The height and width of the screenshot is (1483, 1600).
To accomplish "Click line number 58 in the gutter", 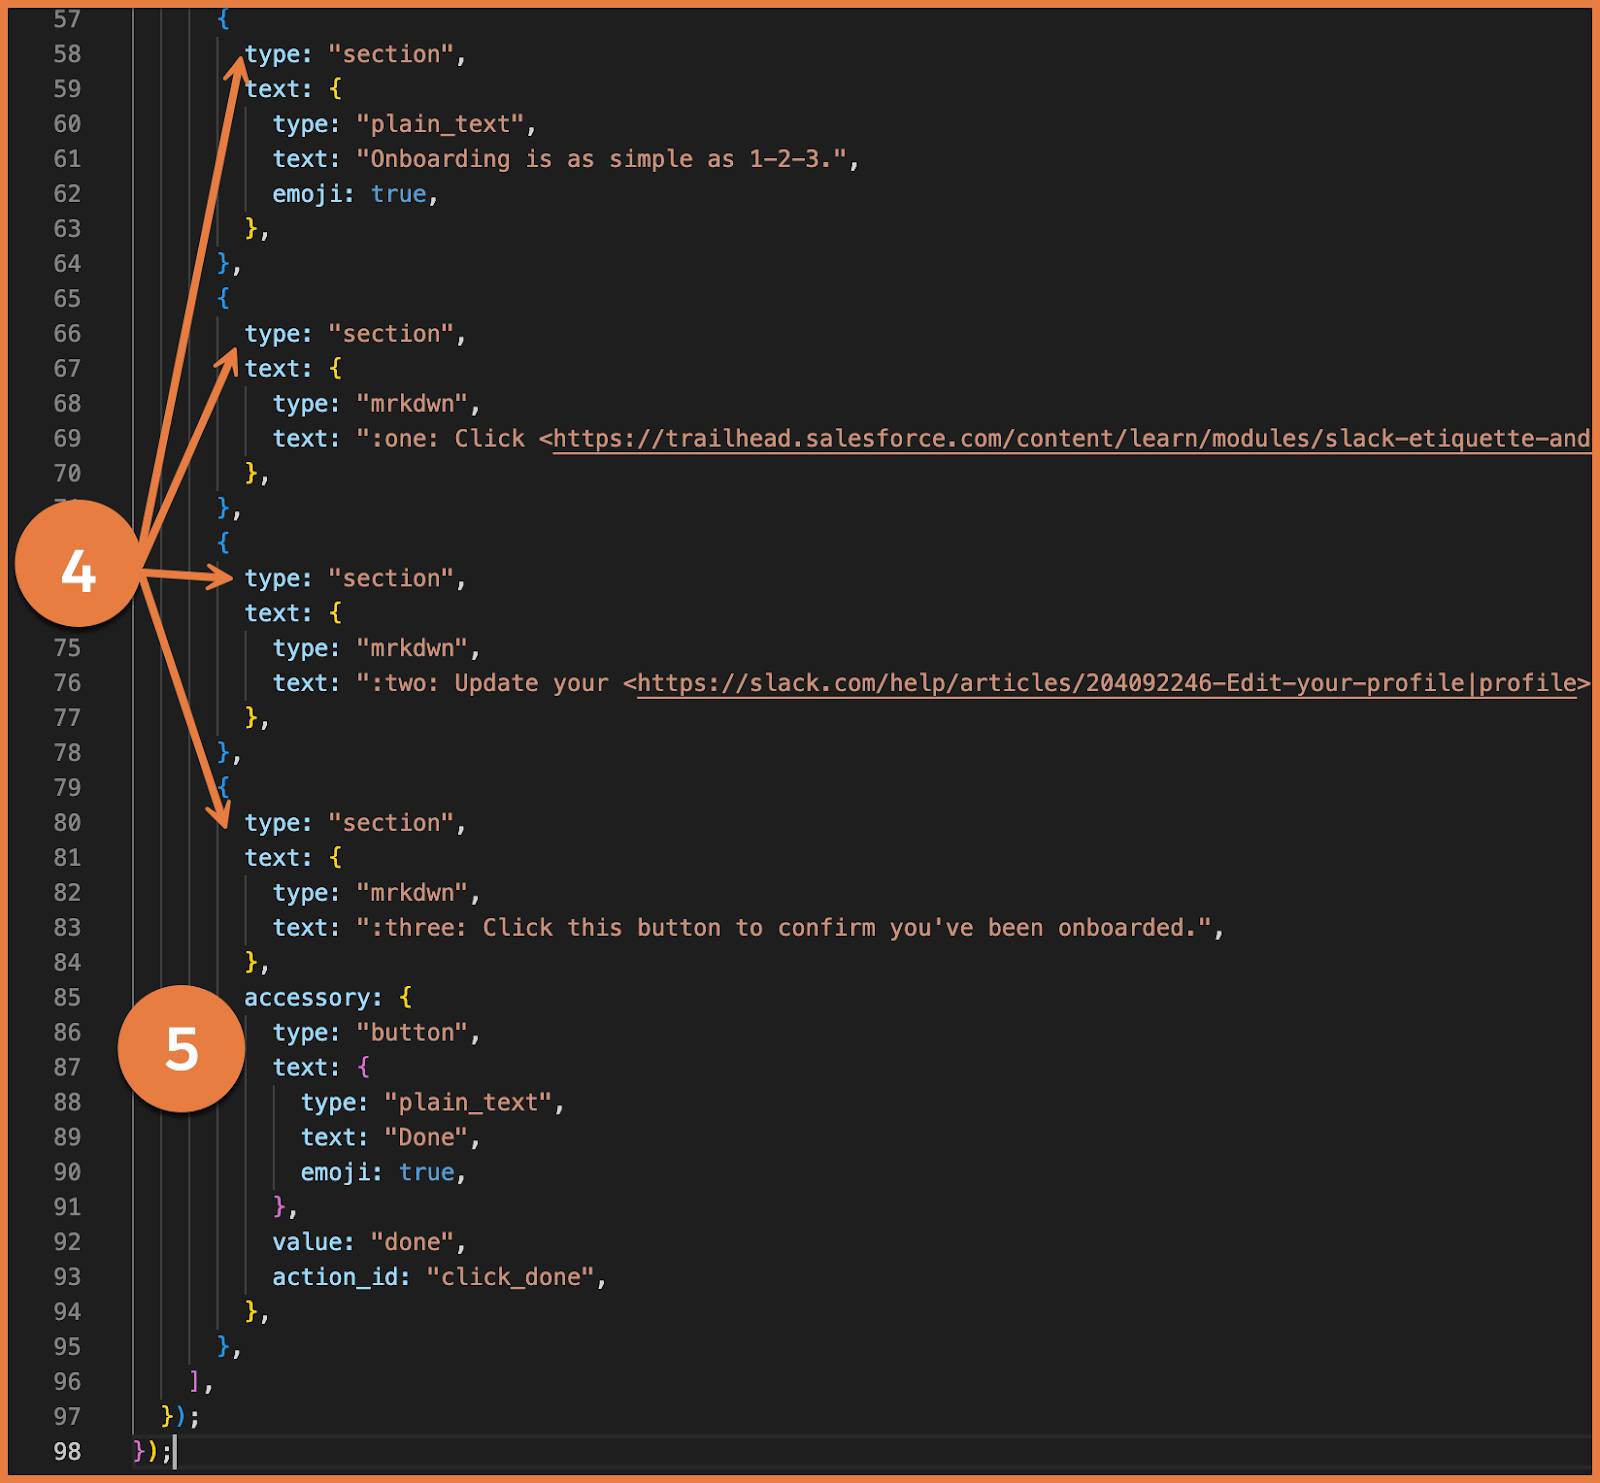I will click(67, 54).
